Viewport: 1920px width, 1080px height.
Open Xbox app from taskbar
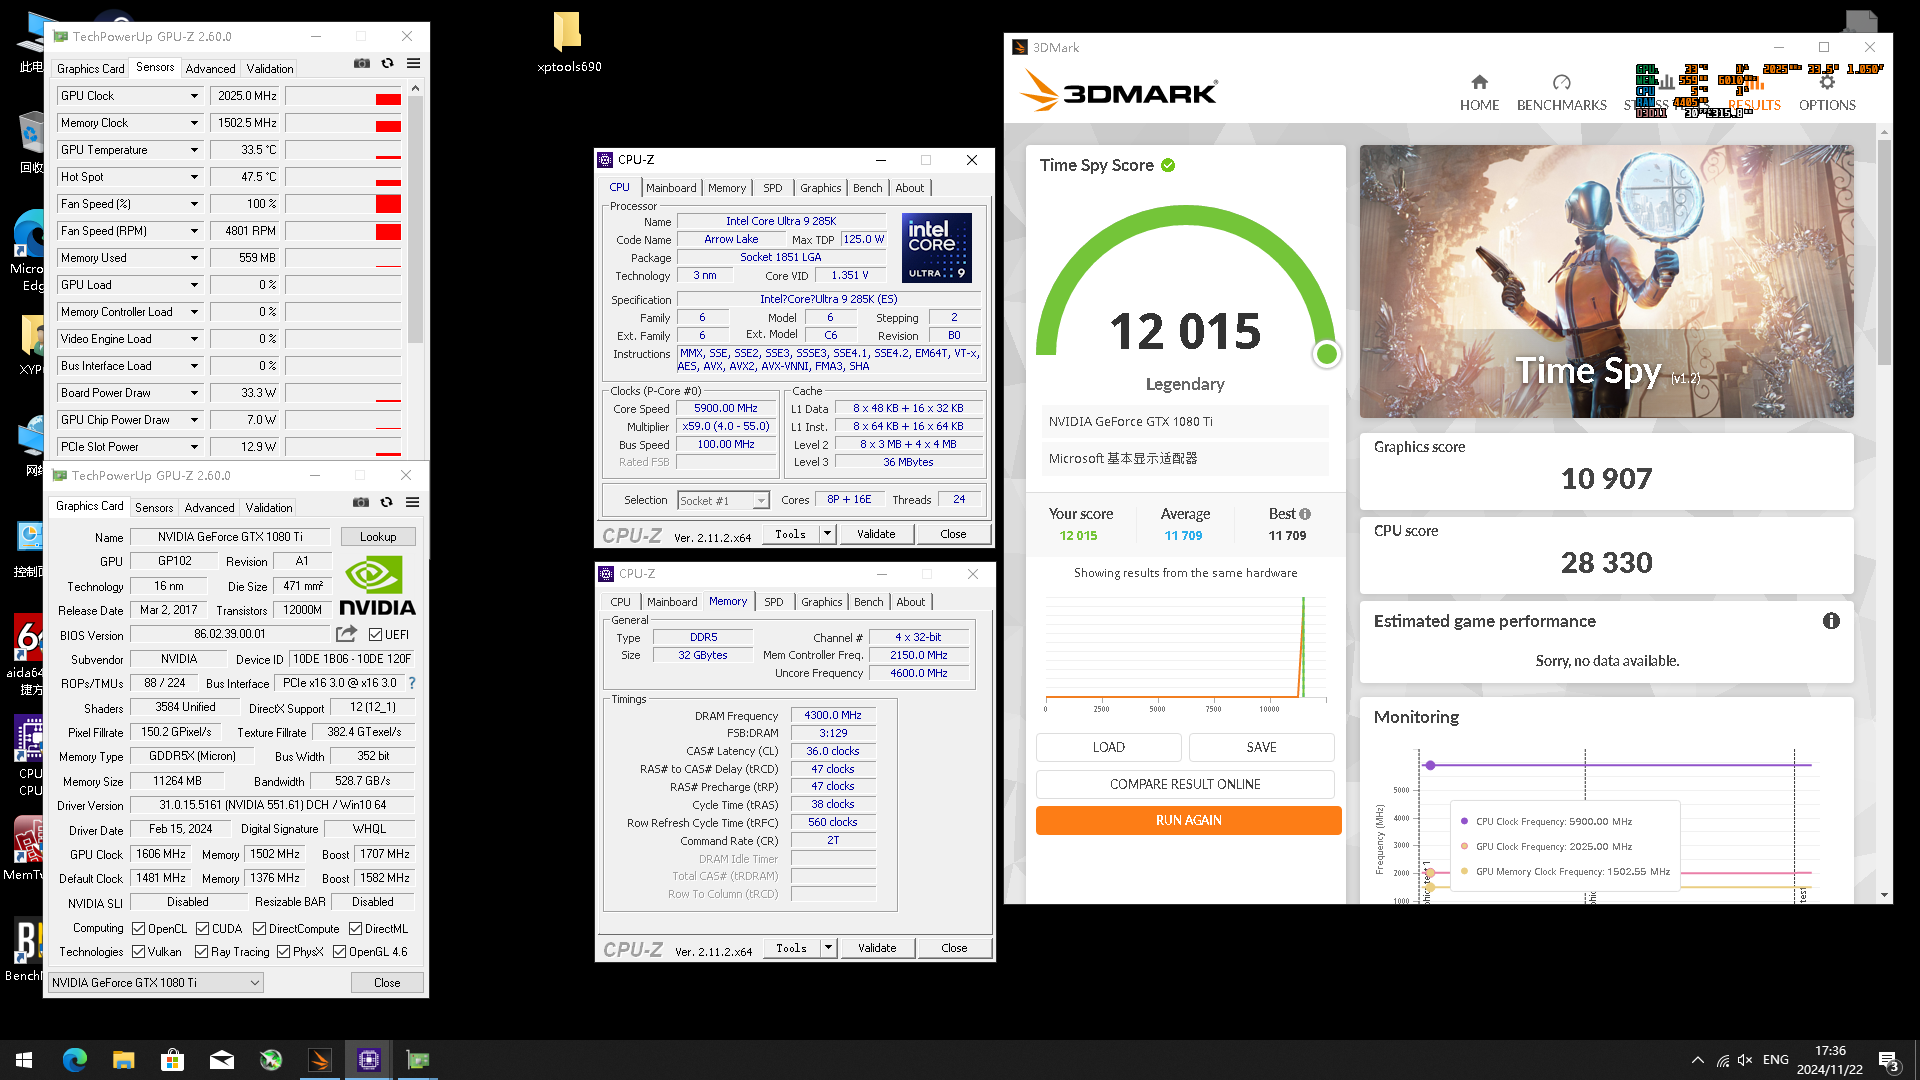tap(271, 1060)
